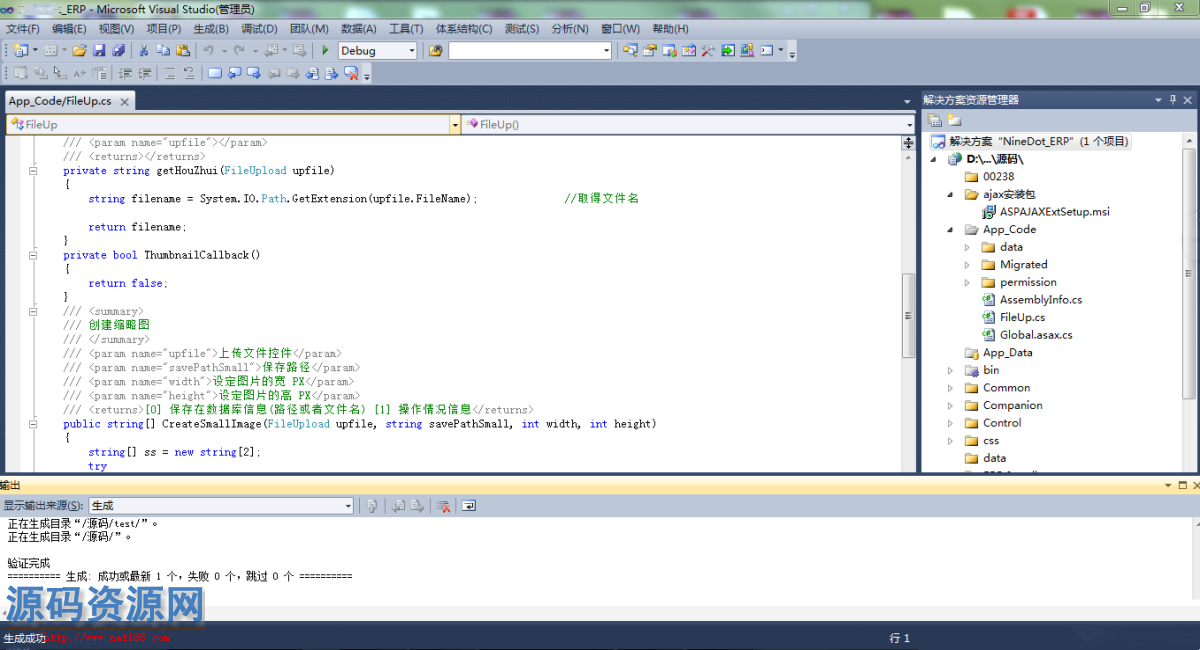
Task: Collapse the App_Code folder node
Action: pos(951,230)
